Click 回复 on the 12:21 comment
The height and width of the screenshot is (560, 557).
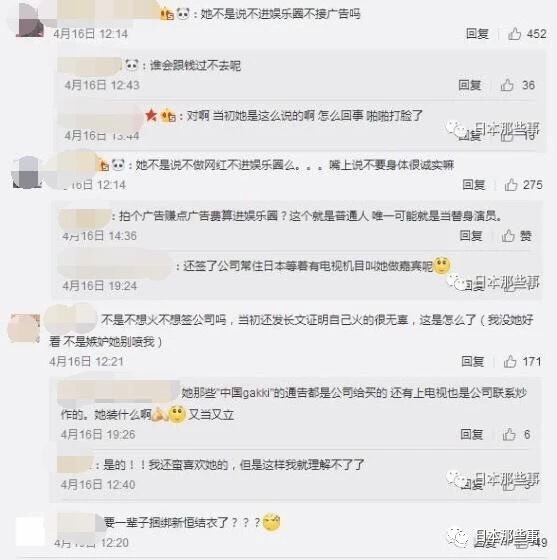(472, 361)
